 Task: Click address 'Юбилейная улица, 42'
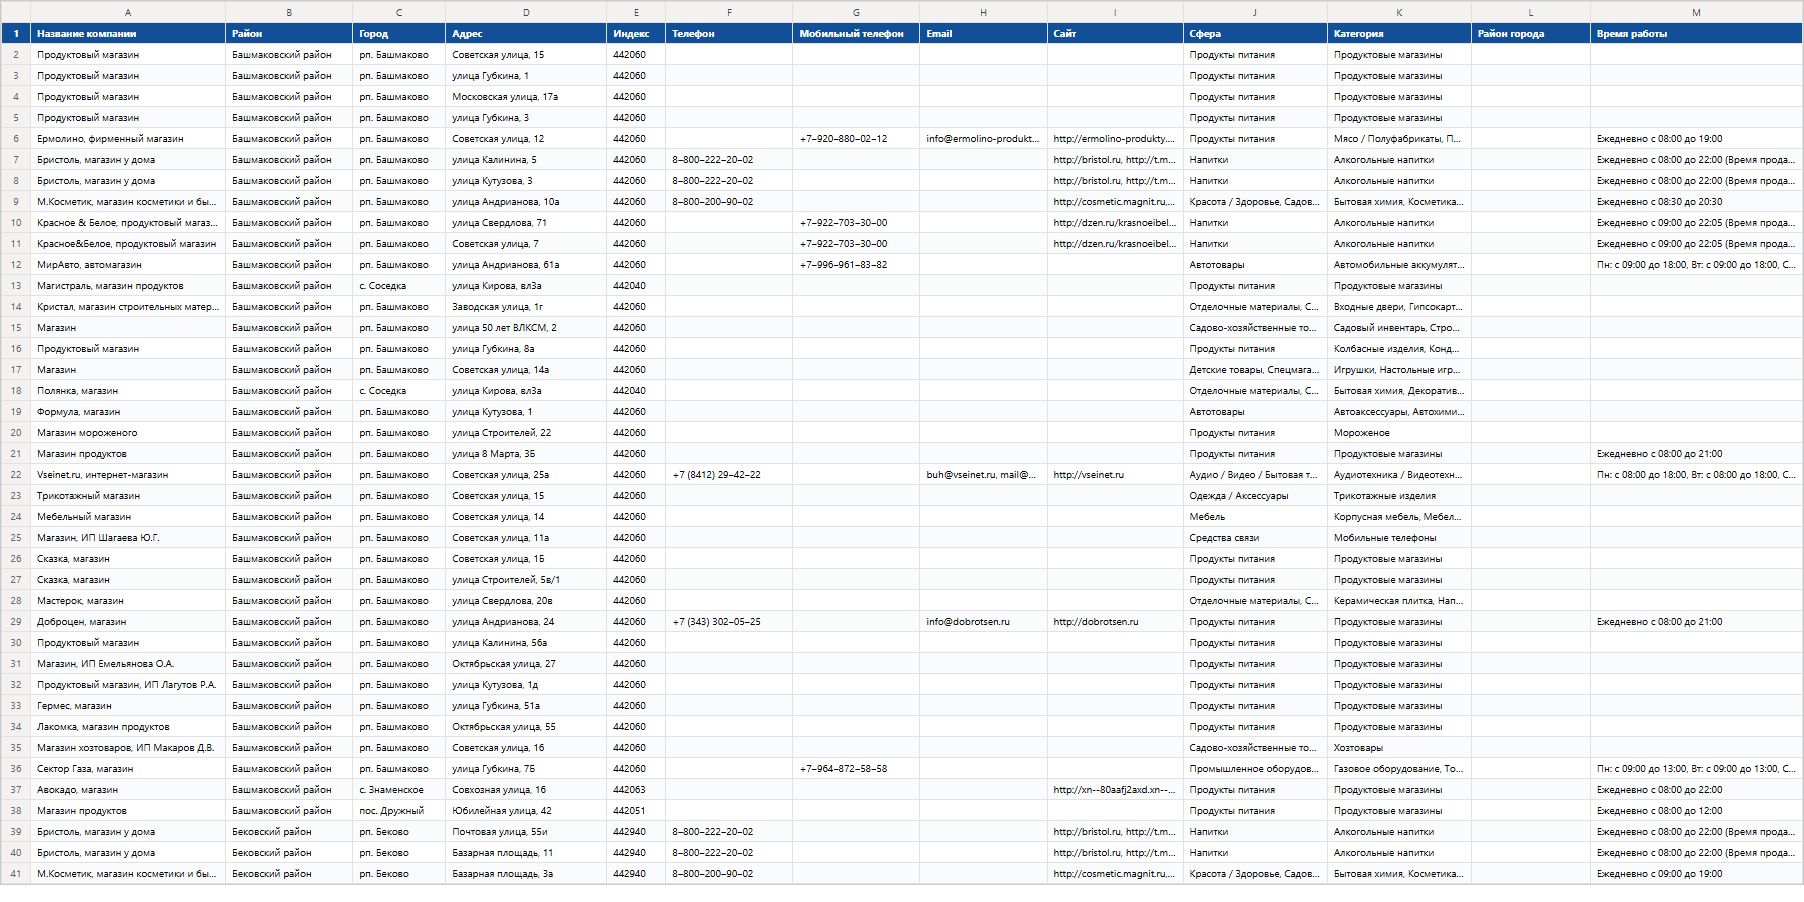tap(526, 811)
